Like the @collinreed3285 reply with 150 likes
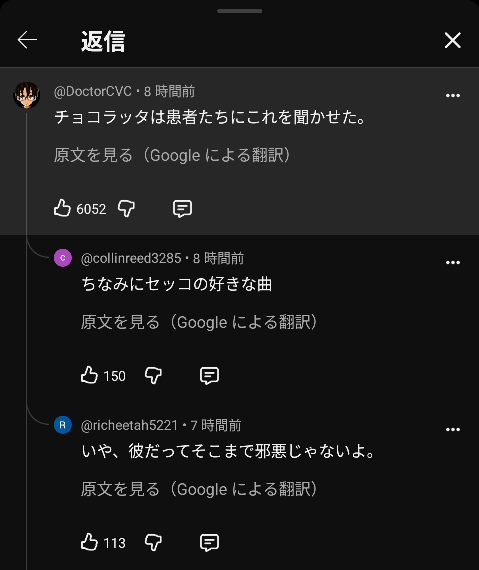Image resolution: width=479 pixels, height=570 pixels. tap(89, 376)
